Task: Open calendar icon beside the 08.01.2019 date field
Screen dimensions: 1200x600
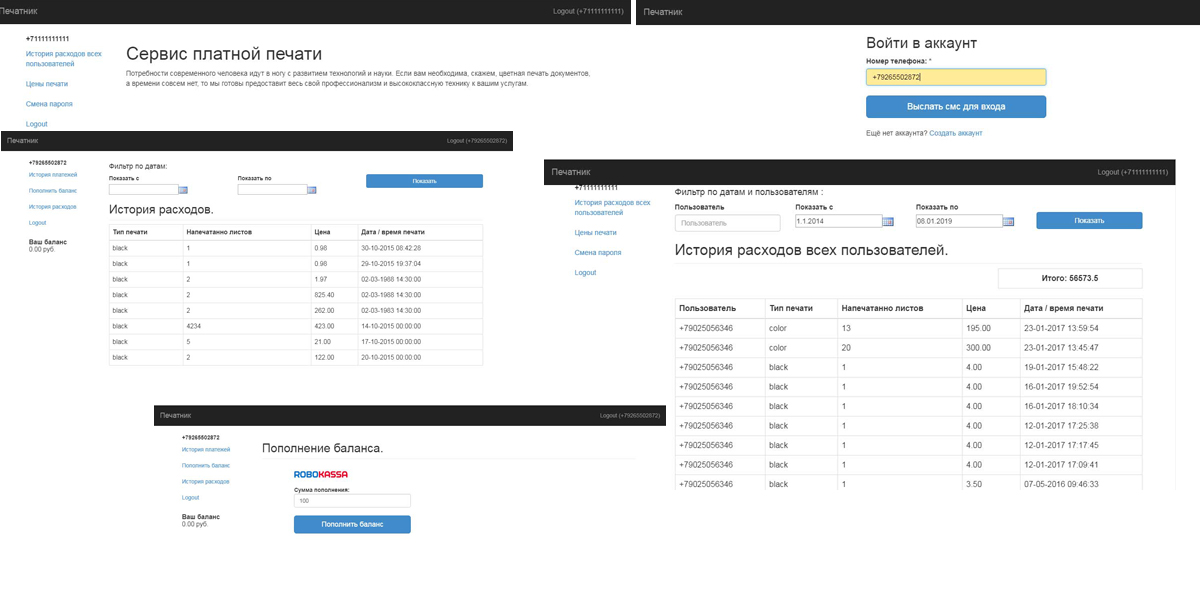Action: coord(1008,221)
